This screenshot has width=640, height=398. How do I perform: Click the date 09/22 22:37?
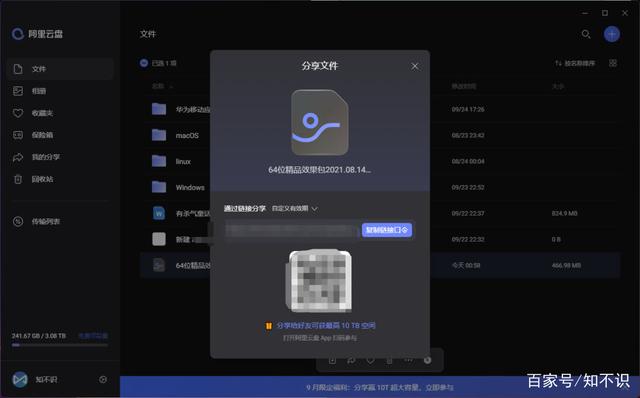[468, 213]
